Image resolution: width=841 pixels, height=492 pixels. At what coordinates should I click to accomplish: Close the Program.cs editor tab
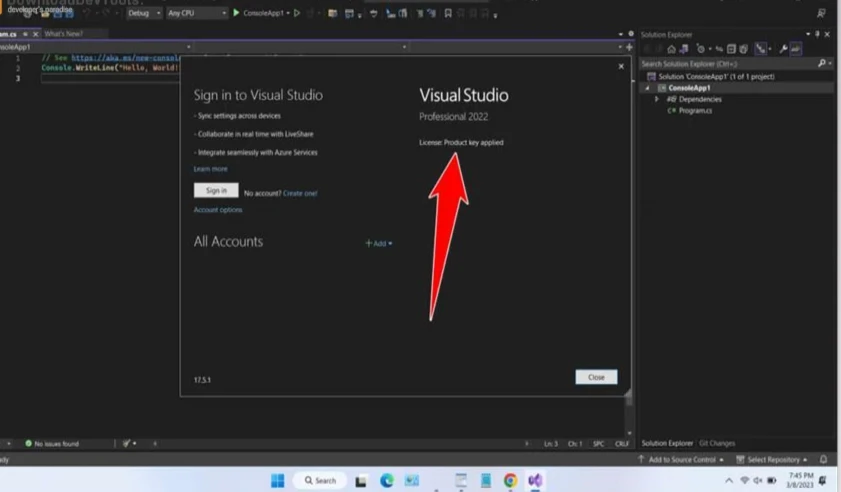coord(36,34)
